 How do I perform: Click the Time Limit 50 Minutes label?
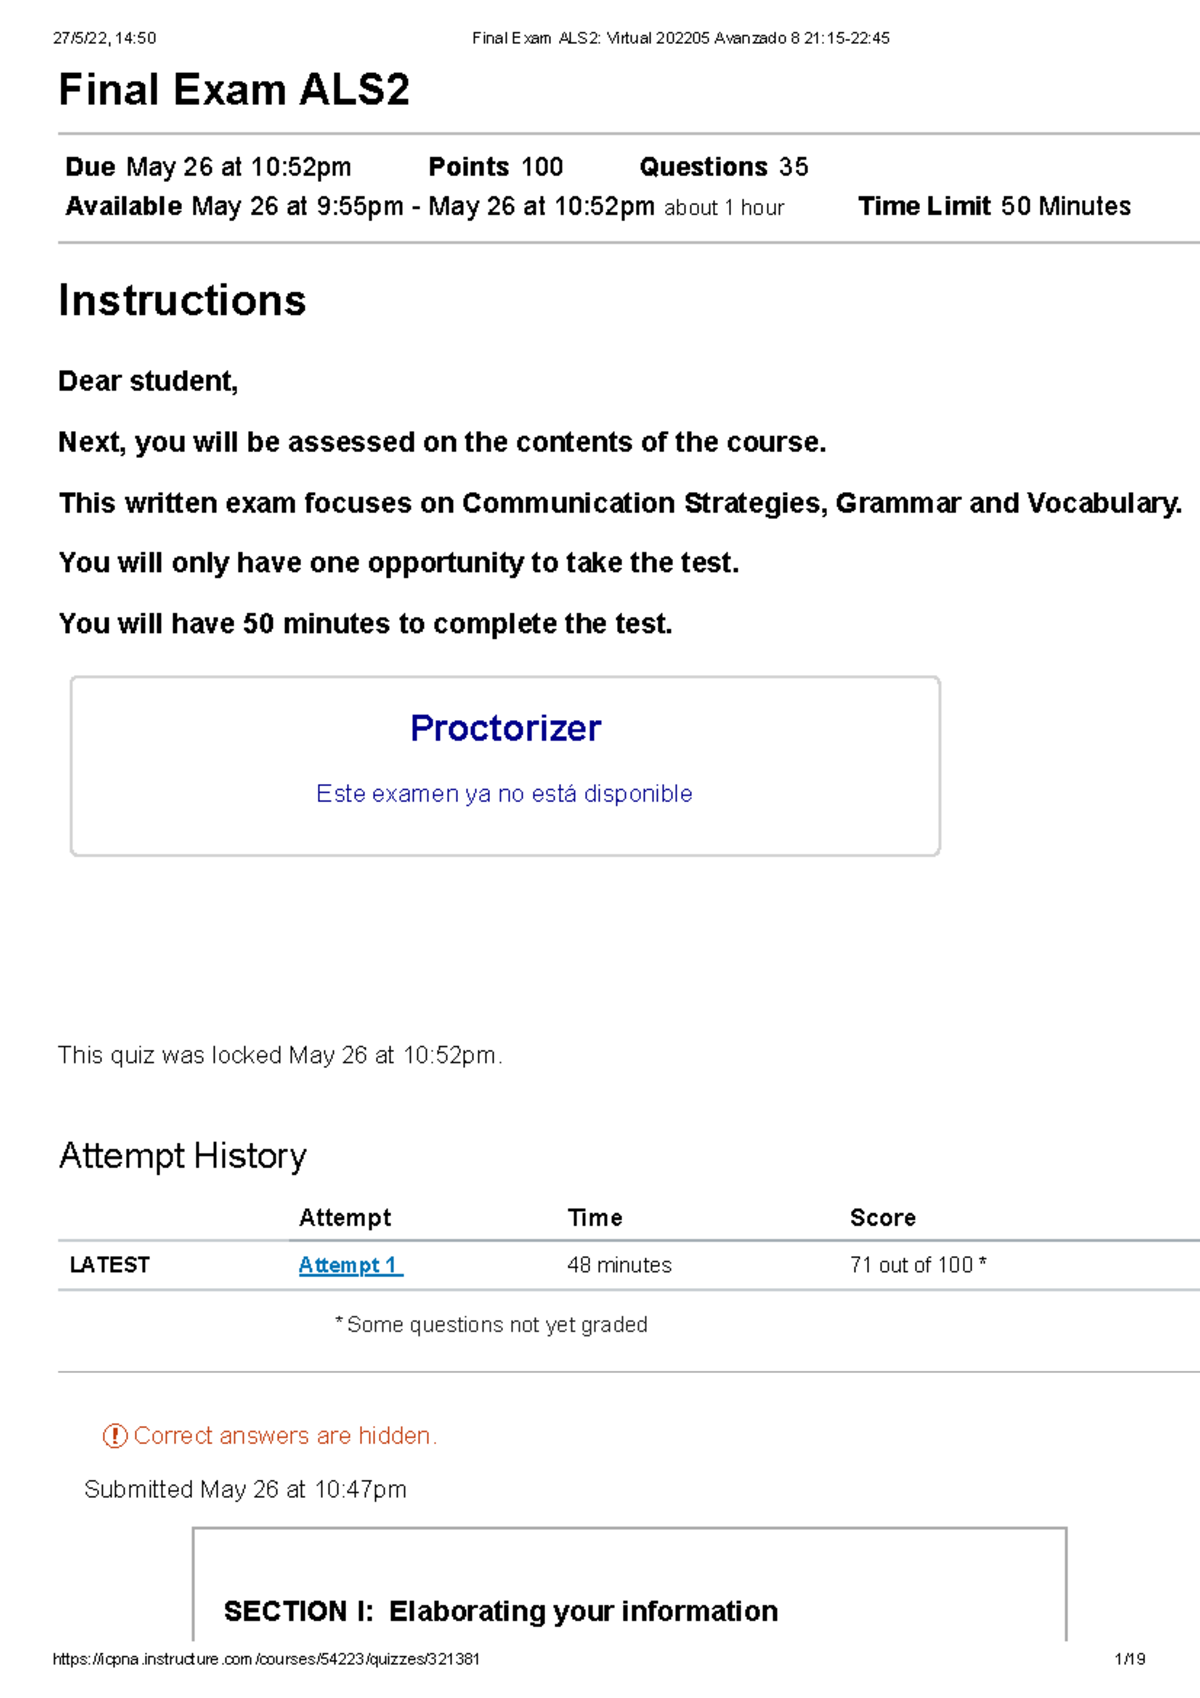(x=994, y=207)
